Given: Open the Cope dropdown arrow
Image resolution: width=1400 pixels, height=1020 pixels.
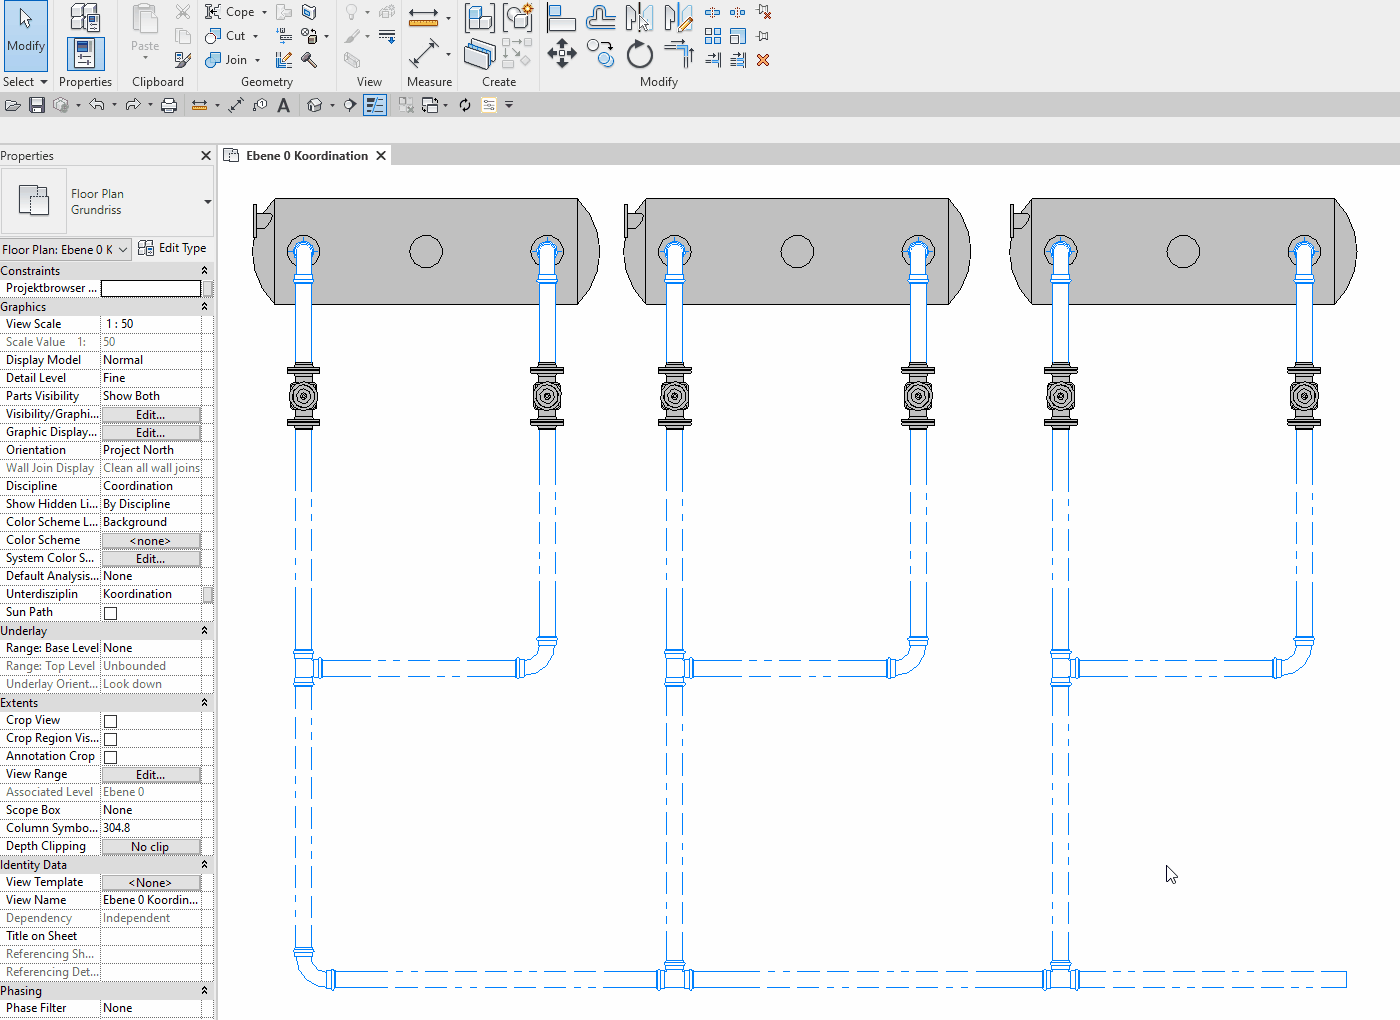Looking at the screenshot, I should point(264,13).
